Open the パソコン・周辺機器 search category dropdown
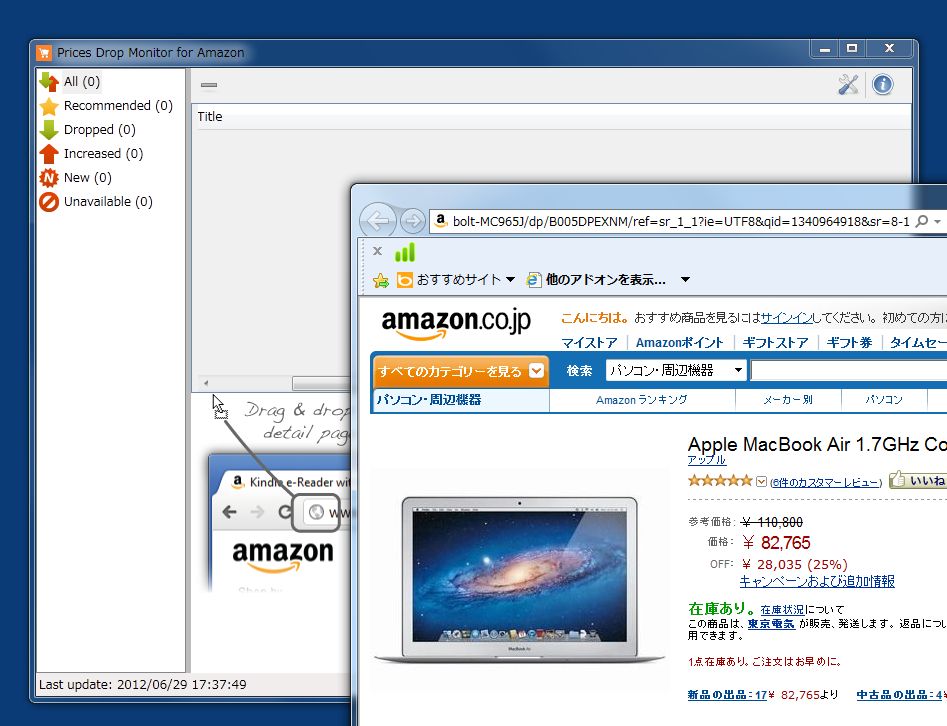 (x=676, y=370)
